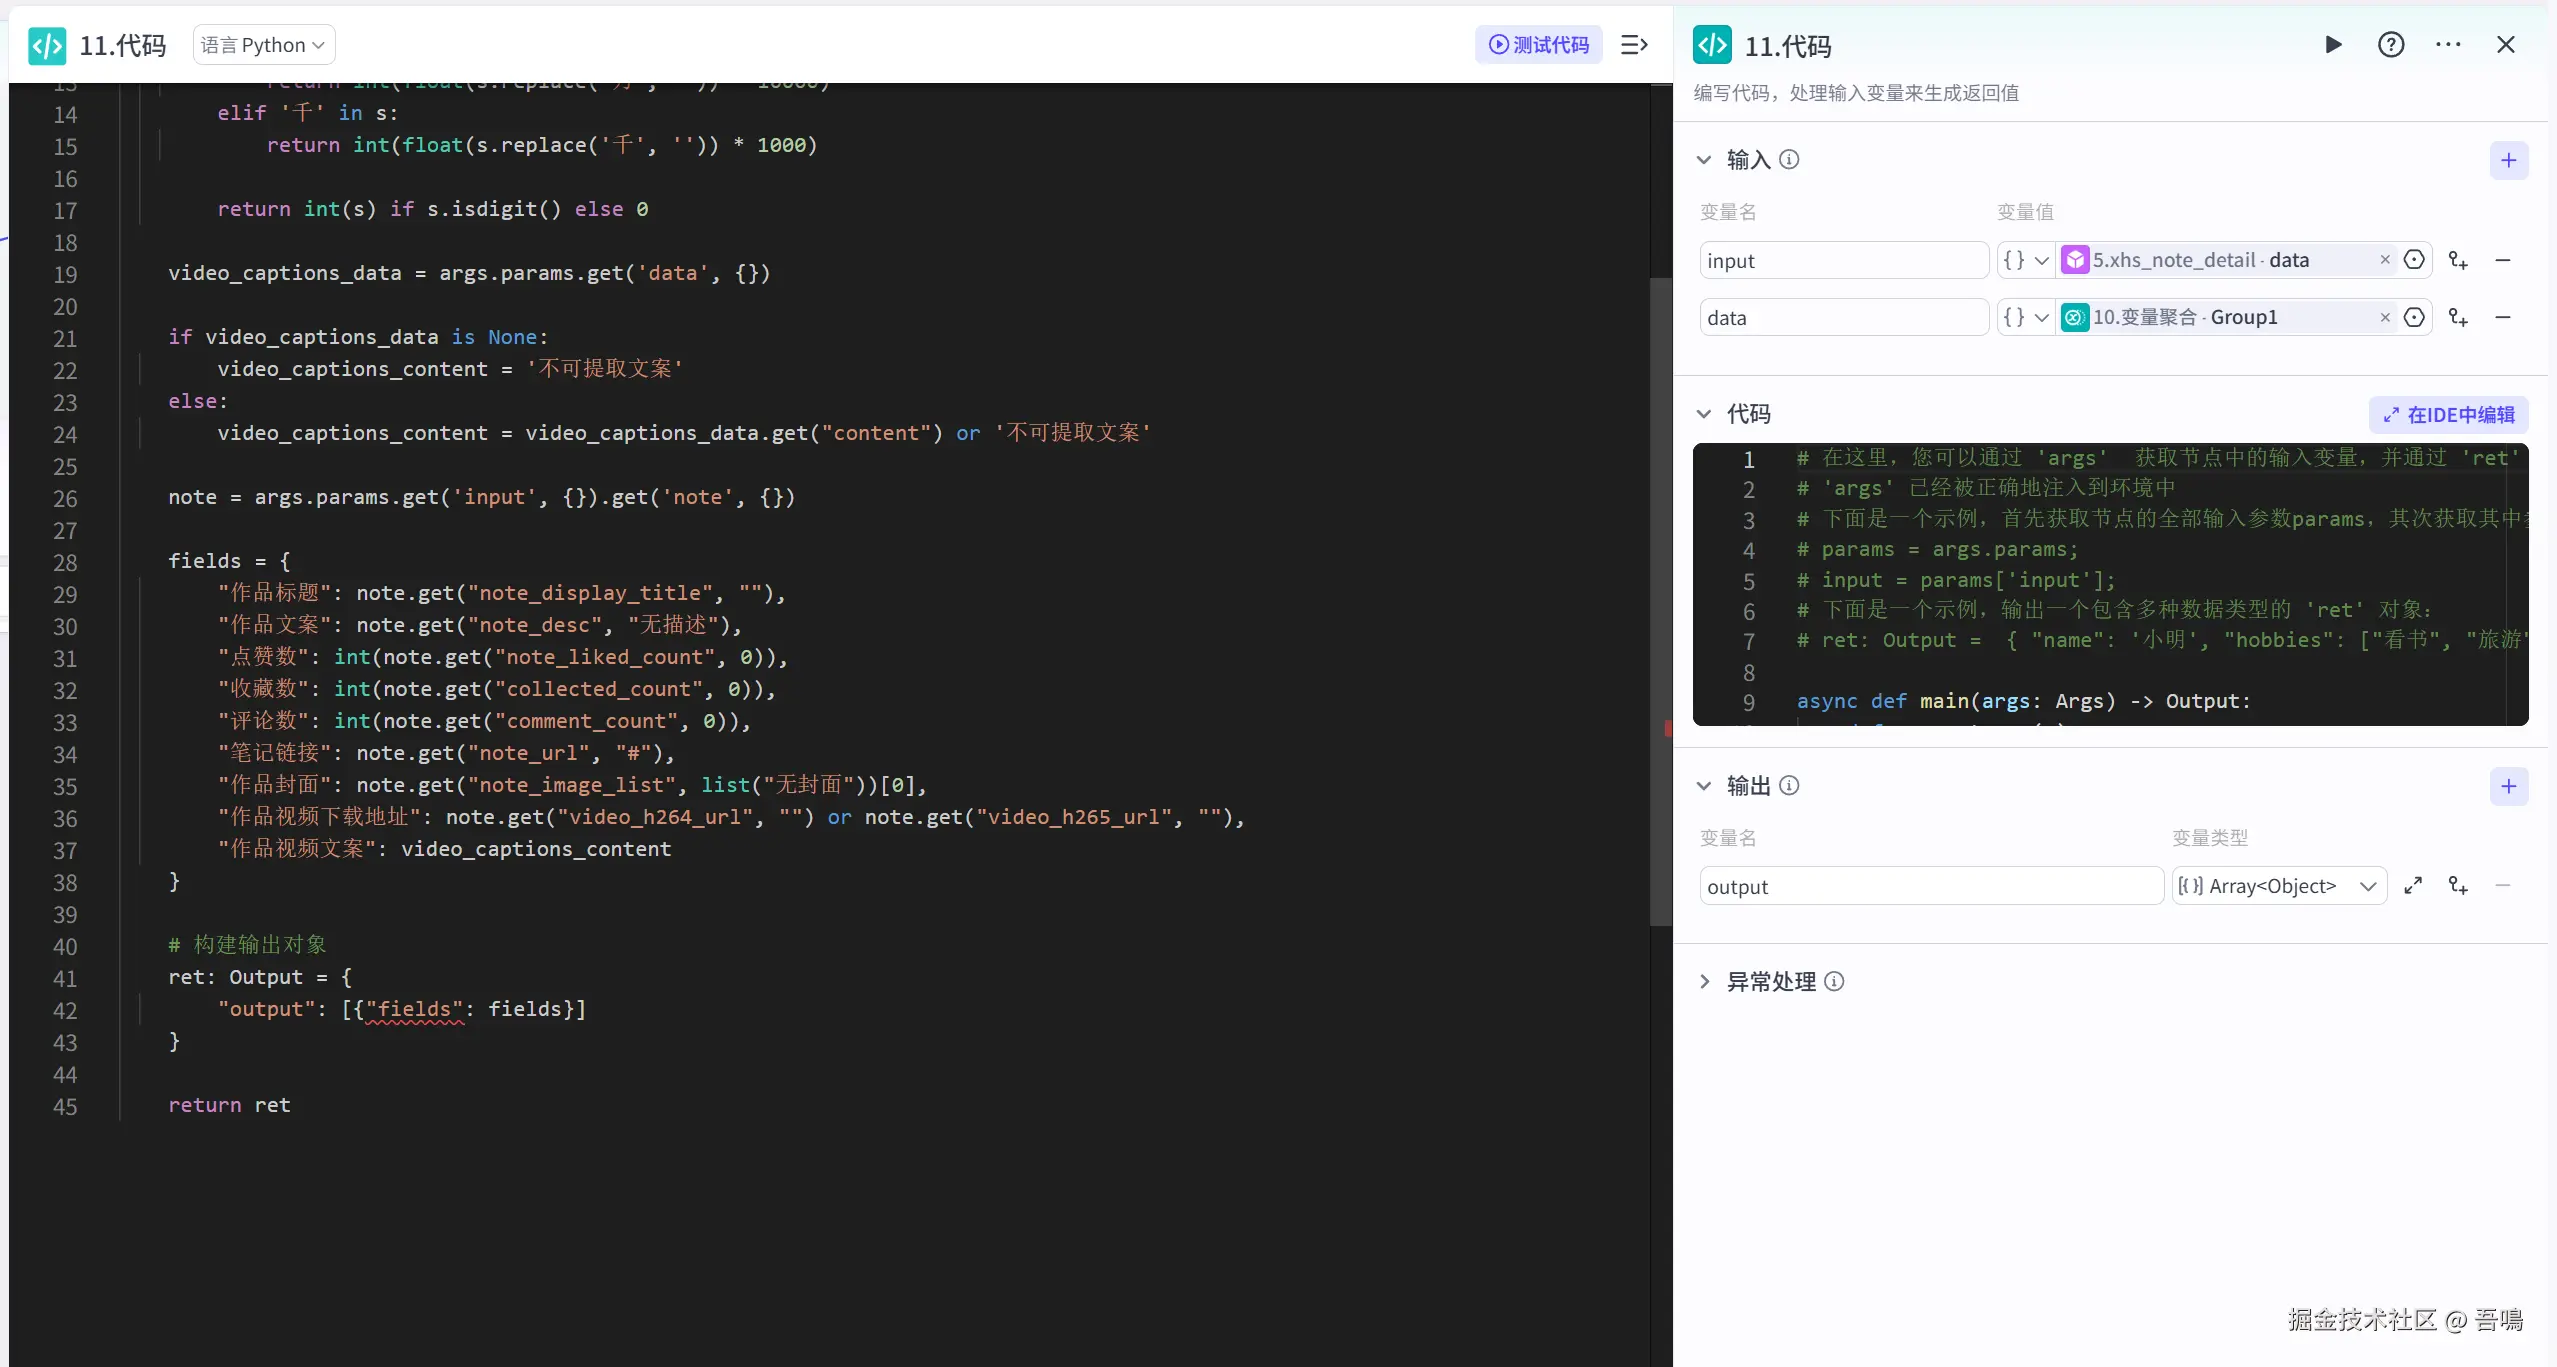Click line number 28 in the editor gutter

pos(65,562)
